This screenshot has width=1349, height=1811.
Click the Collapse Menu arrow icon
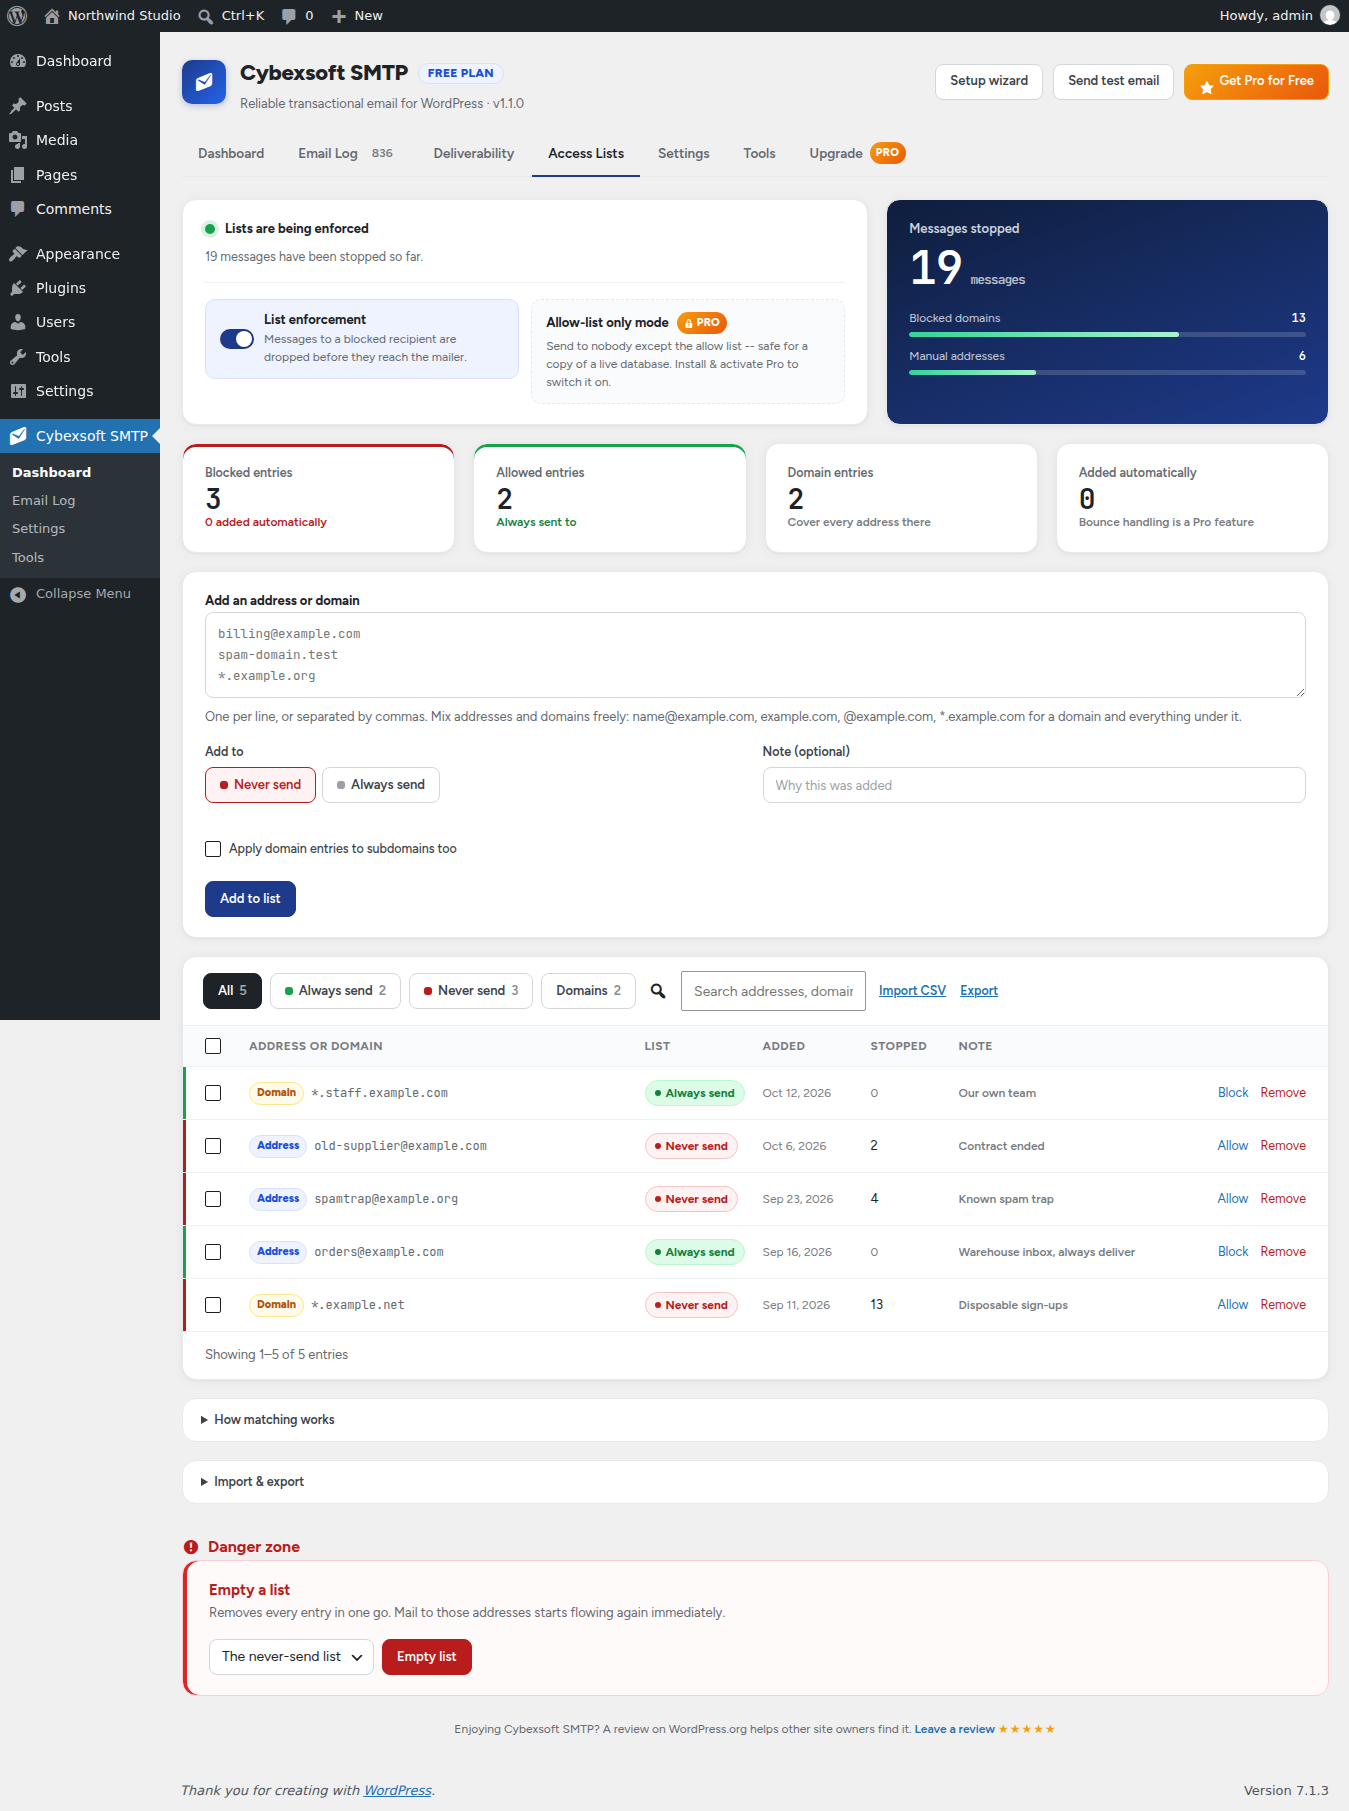tap(18, 594)
